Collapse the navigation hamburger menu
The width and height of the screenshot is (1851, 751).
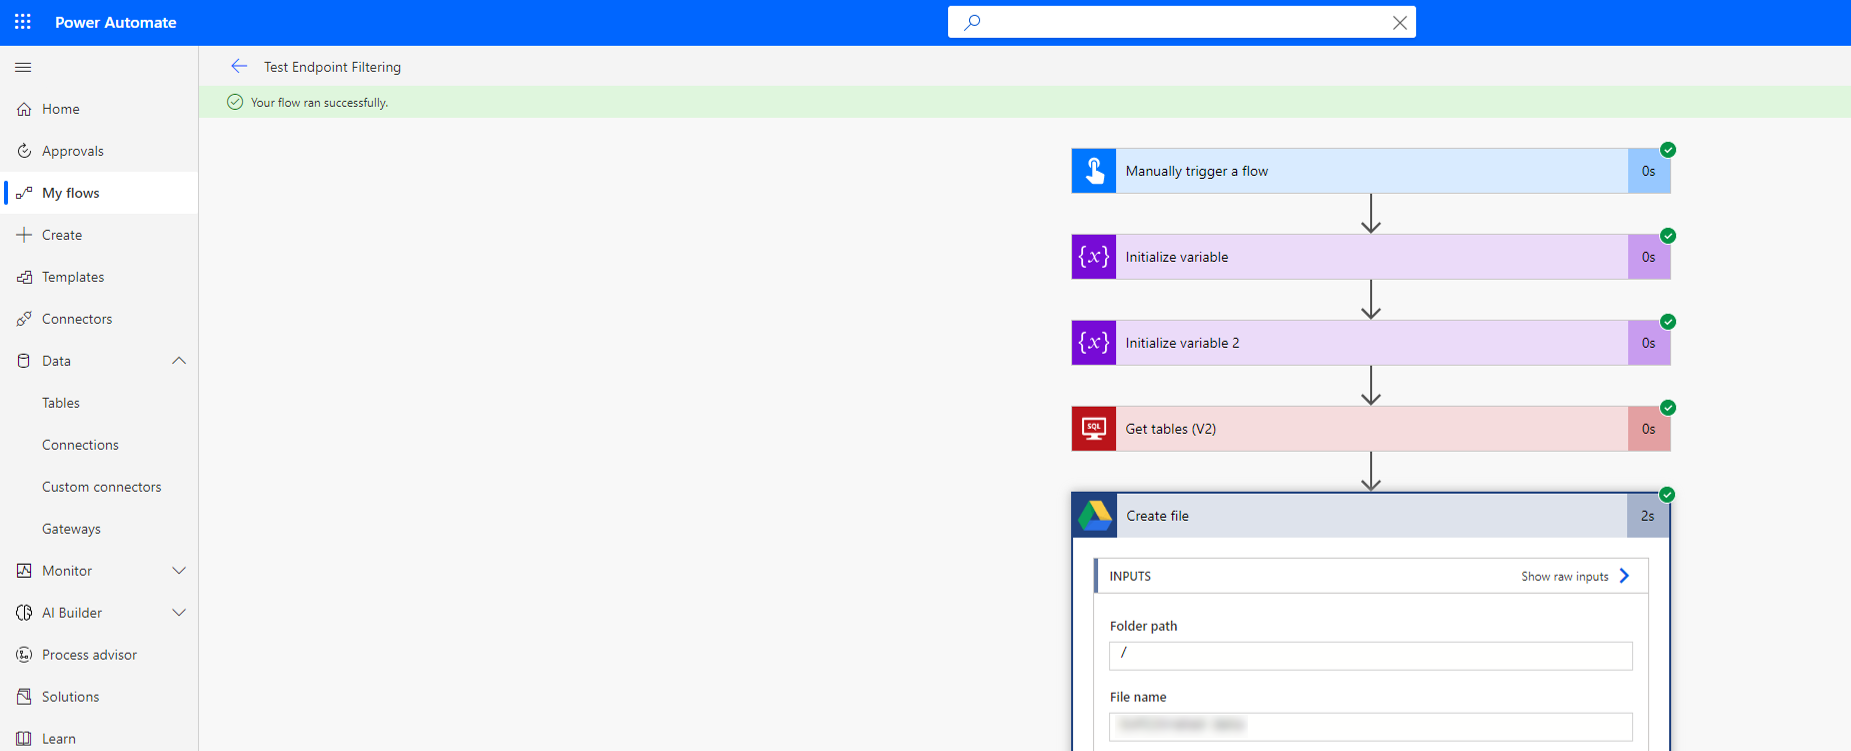click(x=23, y=67)
